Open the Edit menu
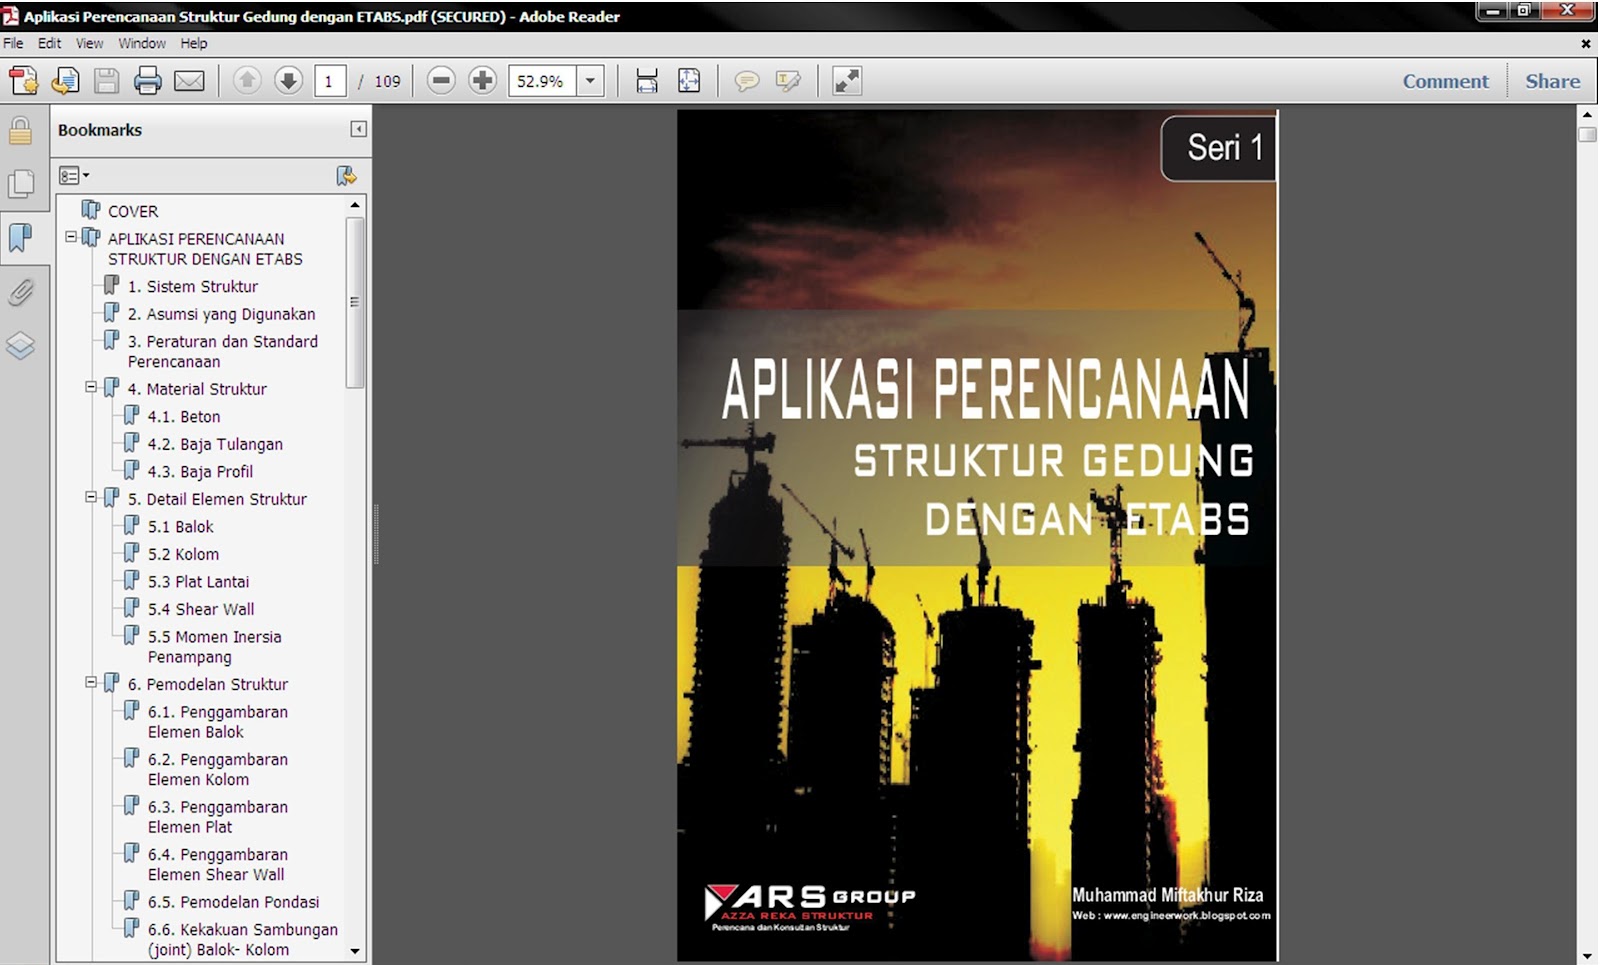The image size is (1600, 965). [x=49, y=43]
